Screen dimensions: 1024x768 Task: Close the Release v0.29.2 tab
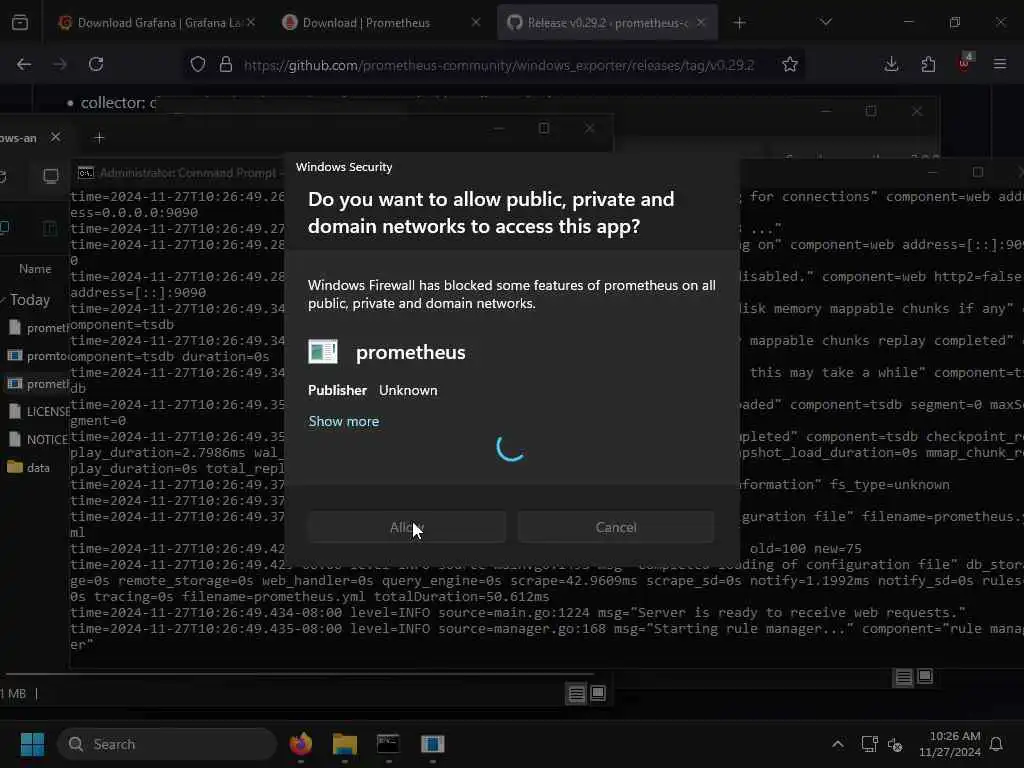[x=701, y=23]
